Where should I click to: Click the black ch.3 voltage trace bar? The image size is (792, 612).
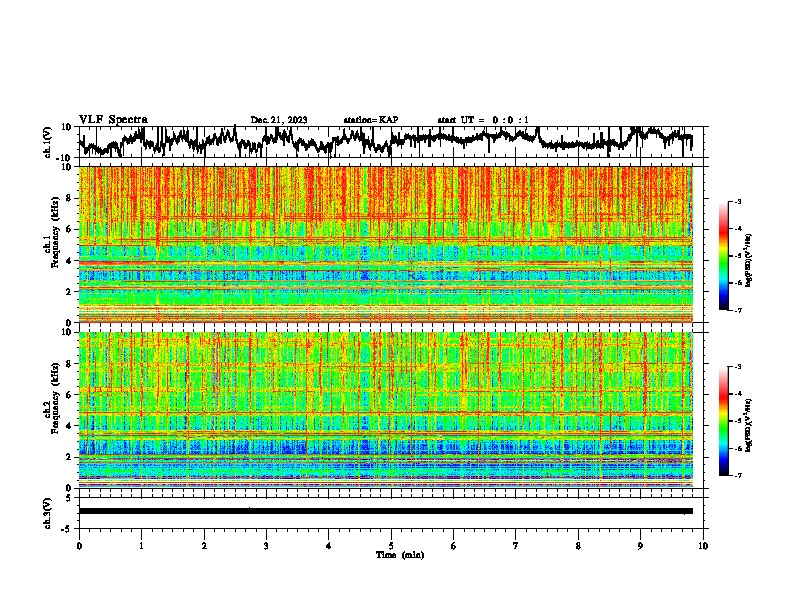(x=386, y=511)
